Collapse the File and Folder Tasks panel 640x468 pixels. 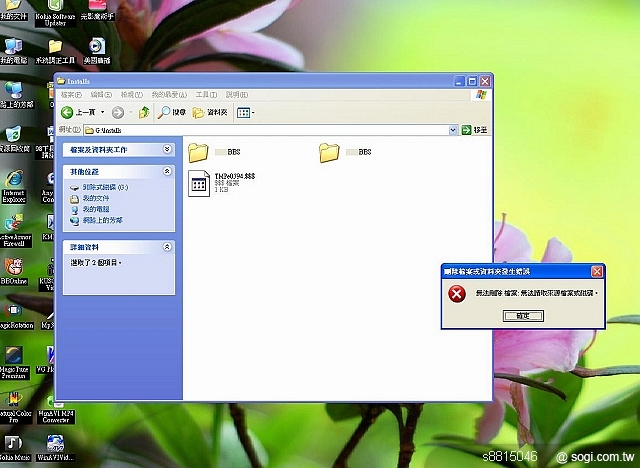(x=166, y=149)
